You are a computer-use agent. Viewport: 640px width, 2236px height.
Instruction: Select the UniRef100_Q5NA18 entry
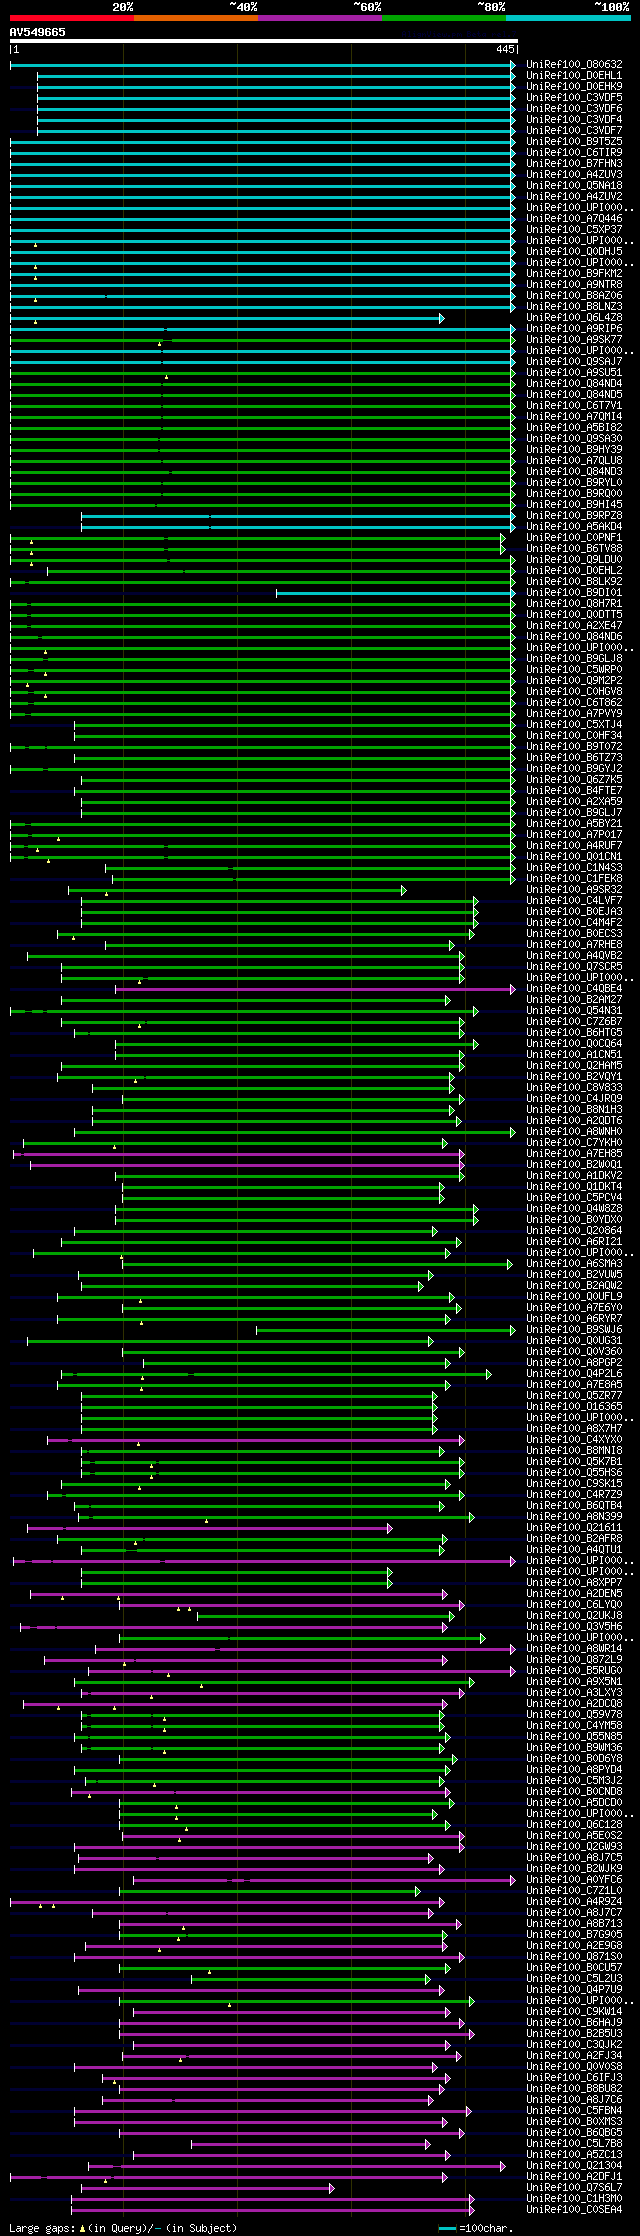pyautogui.click(x=574, y=185)
